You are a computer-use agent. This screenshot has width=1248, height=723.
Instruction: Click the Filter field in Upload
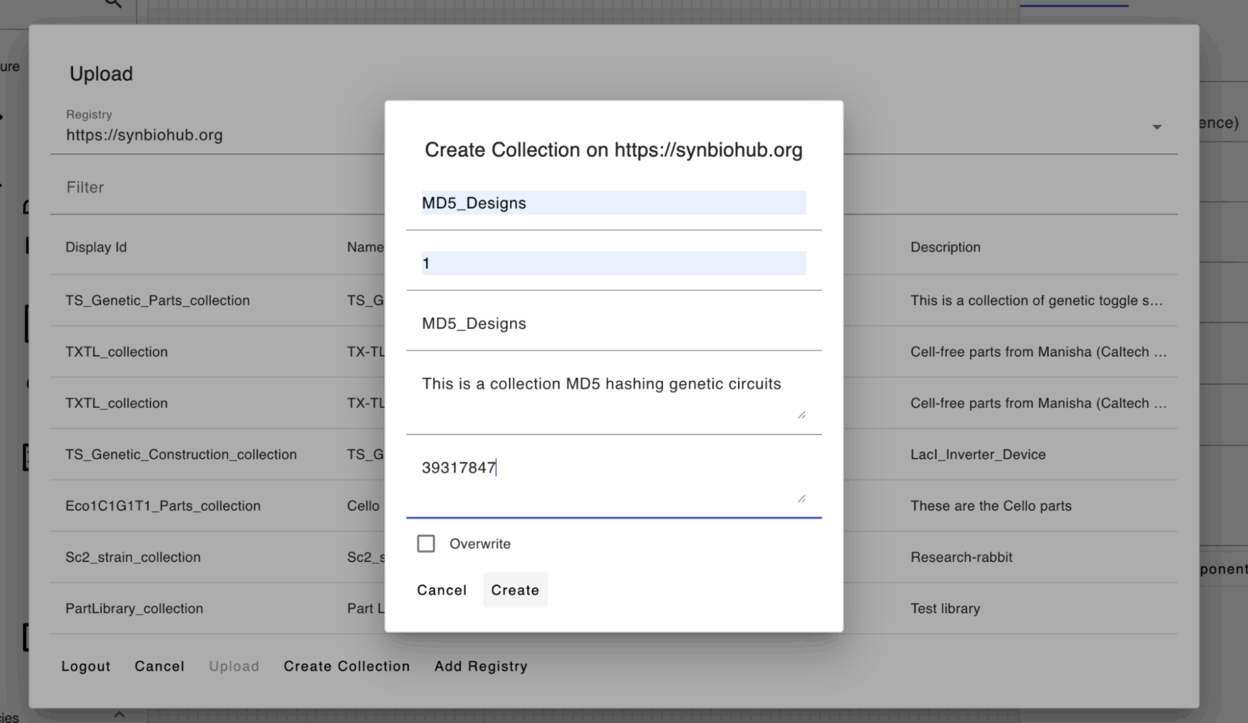[x=614, y=187]
